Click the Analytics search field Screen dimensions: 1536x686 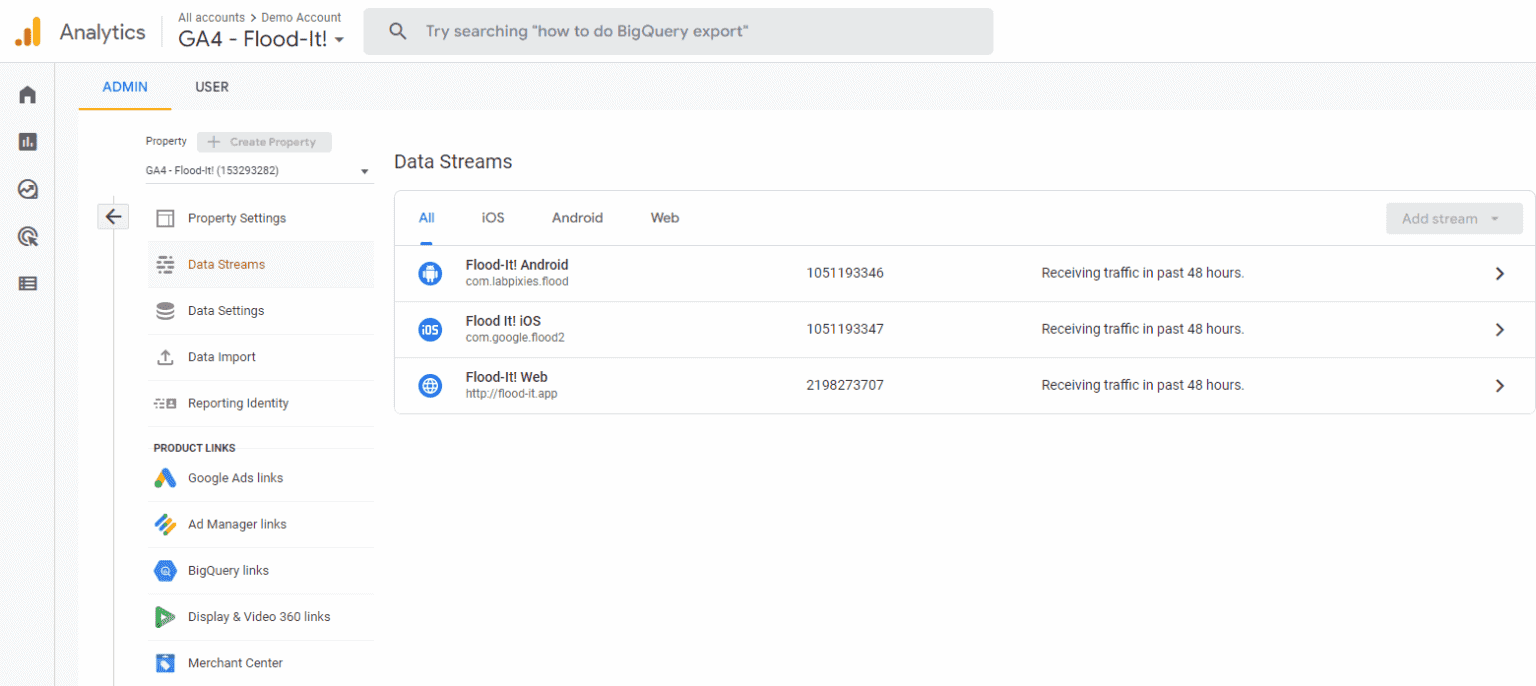pos(678,32)
